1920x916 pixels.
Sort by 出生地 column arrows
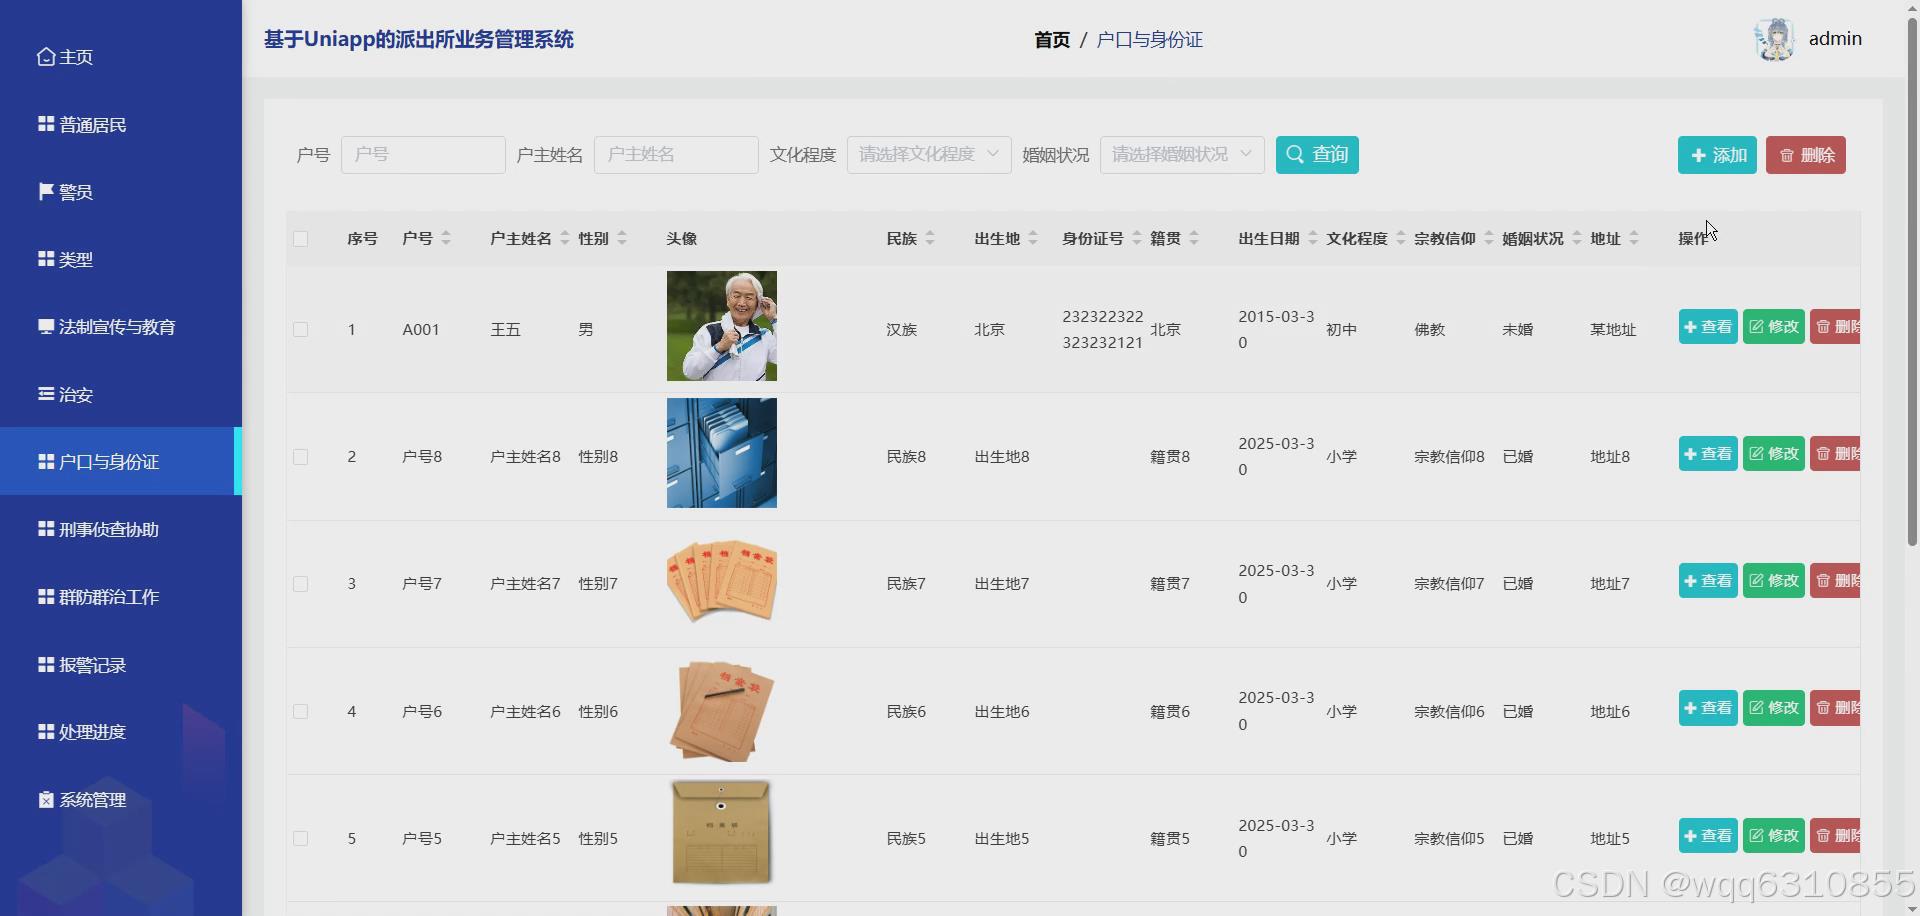tap(1033, 238)
